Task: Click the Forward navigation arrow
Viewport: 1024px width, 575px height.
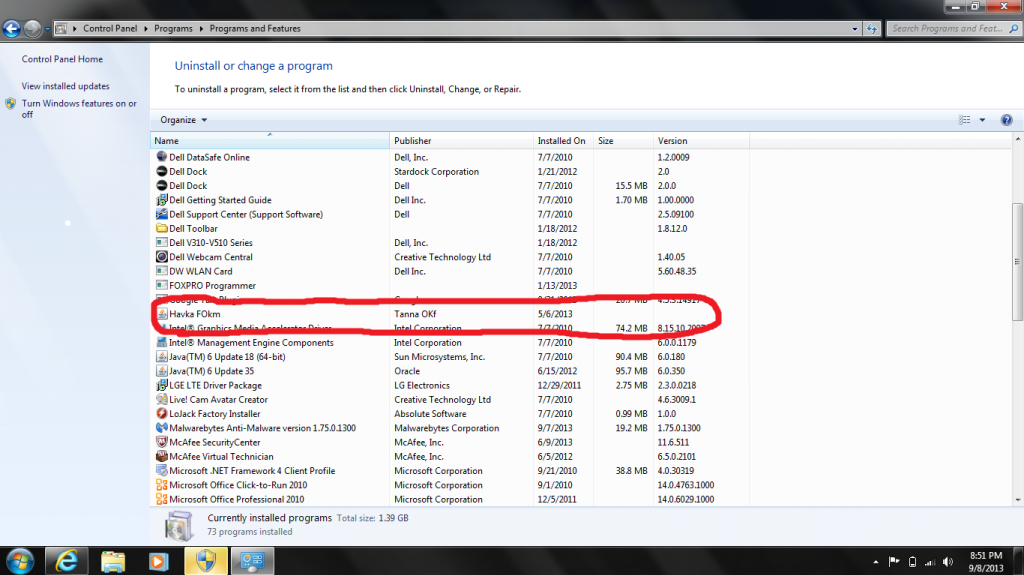Action: pyautogui.click(x=32, y=28)
